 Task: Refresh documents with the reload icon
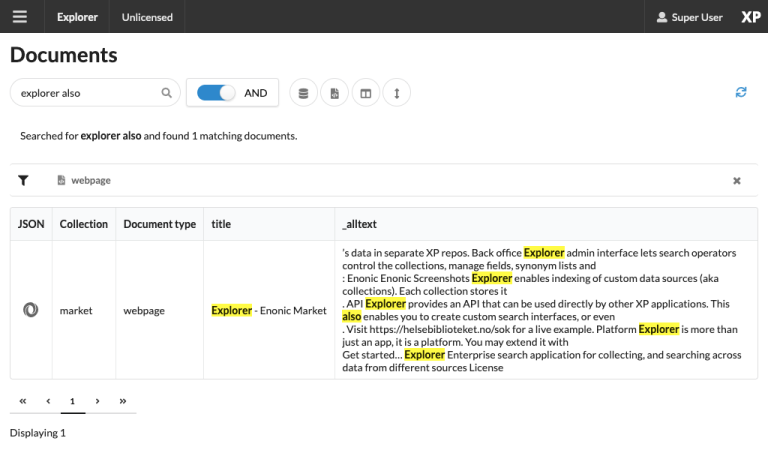[x=741, y=92]
